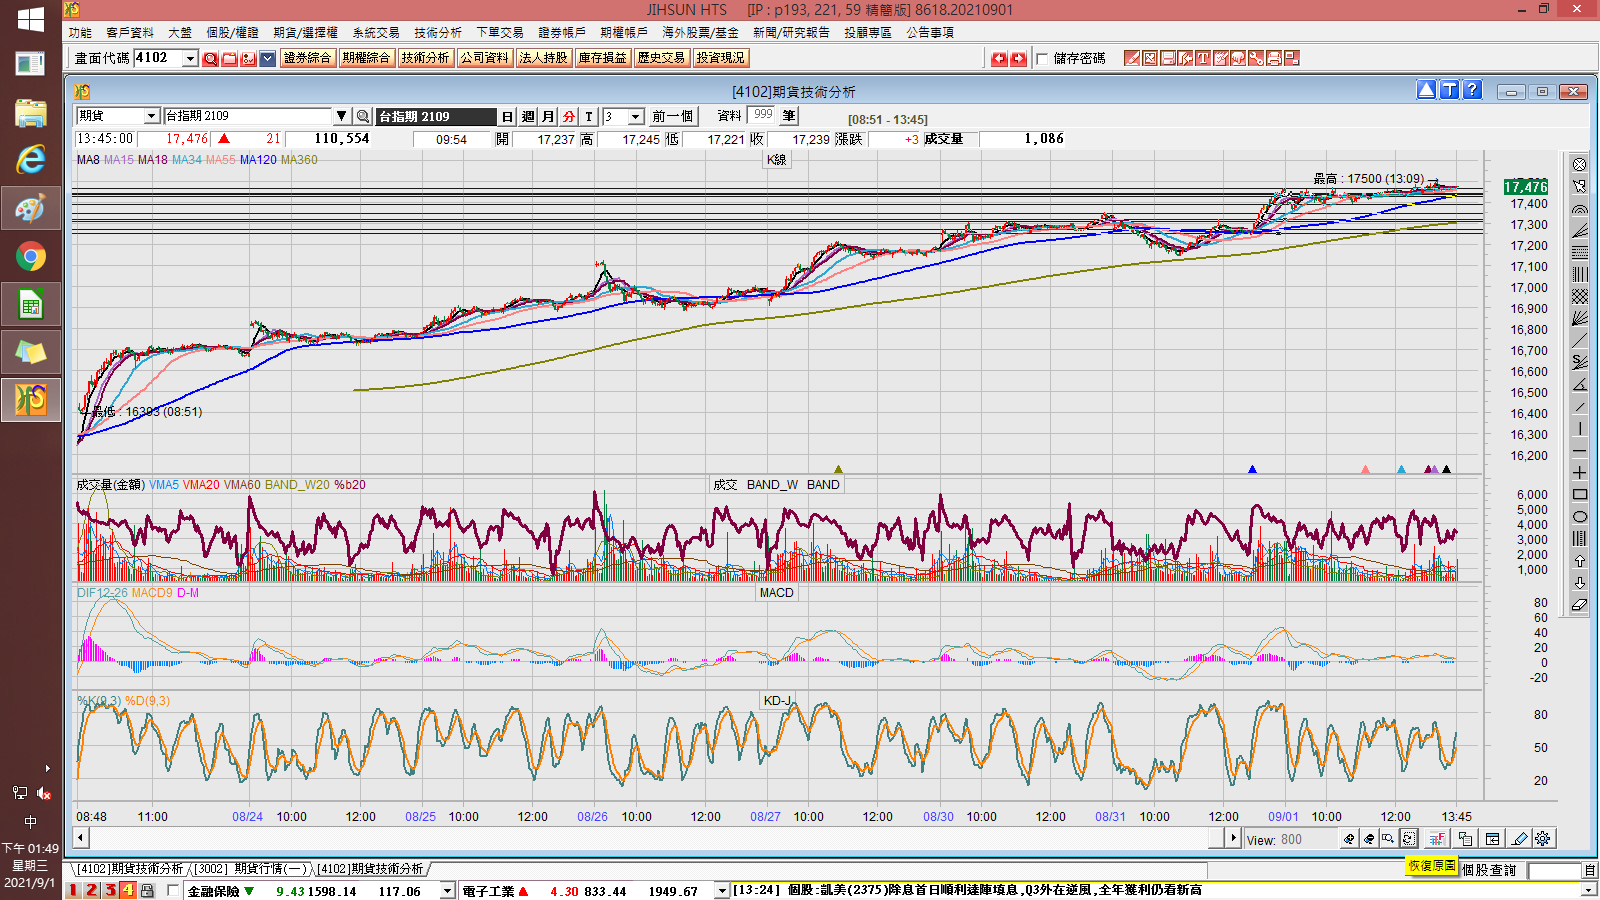Screen dimensions: 1600x900
Task: Open the 下單交易 menu
Action: [x=500, y=32]
